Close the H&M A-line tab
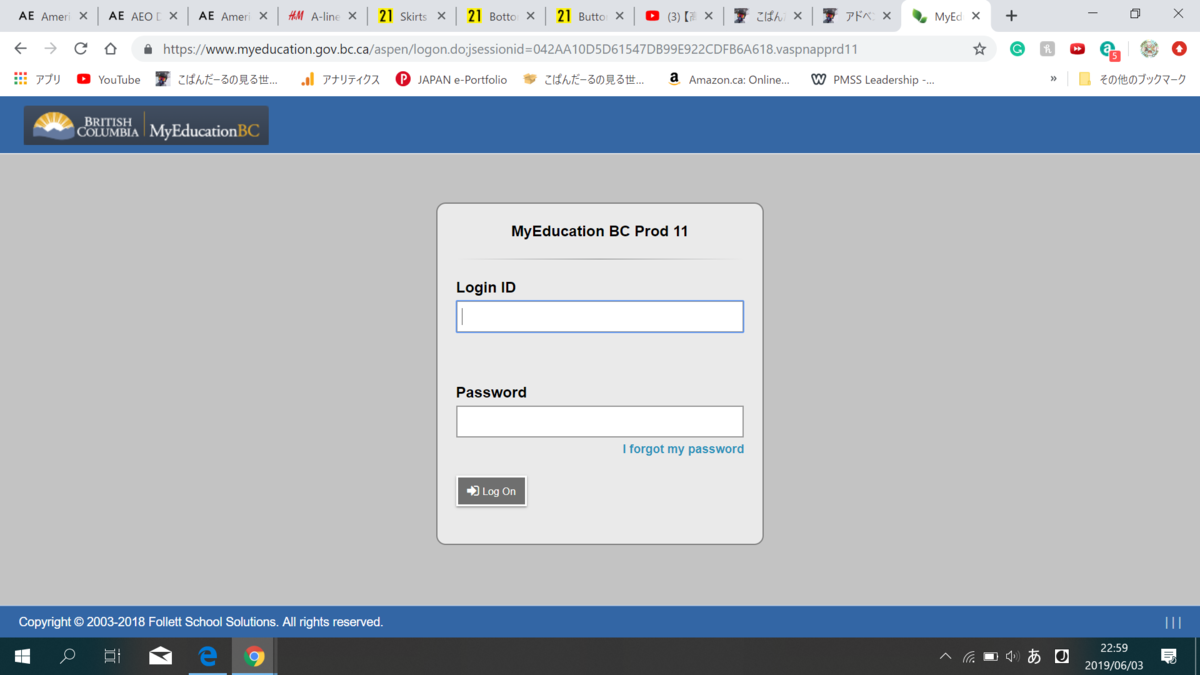The image size is (1200, 675). 352,16
